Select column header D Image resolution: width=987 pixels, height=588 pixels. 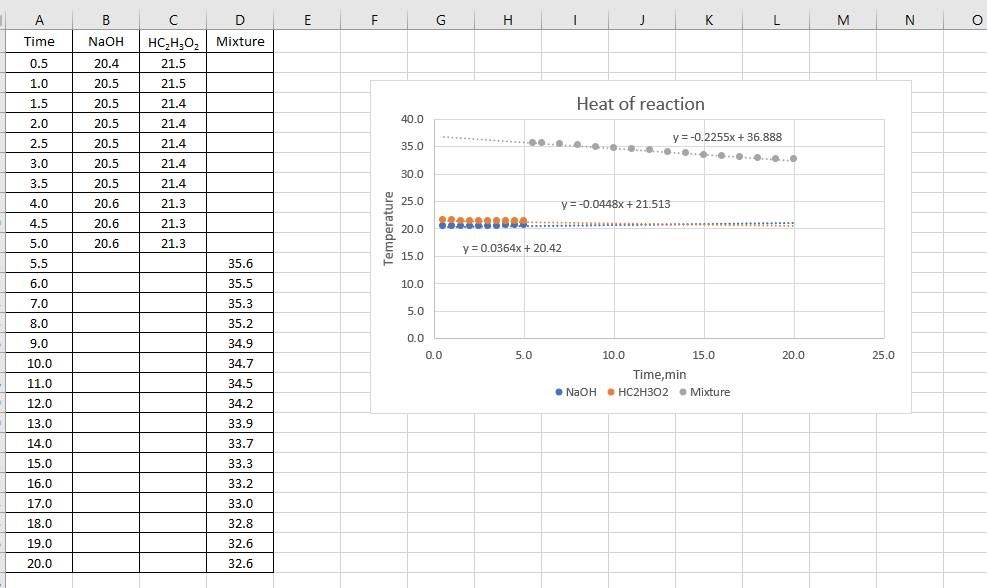point(240,19)
